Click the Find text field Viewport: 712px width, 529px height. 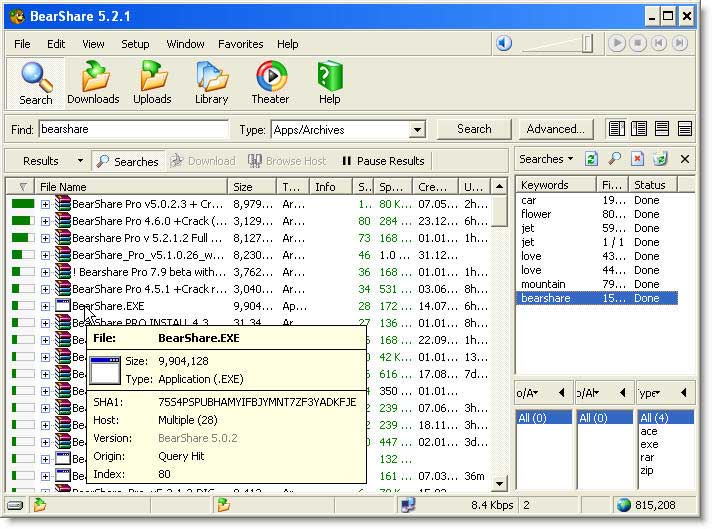[x=134, y=129]
